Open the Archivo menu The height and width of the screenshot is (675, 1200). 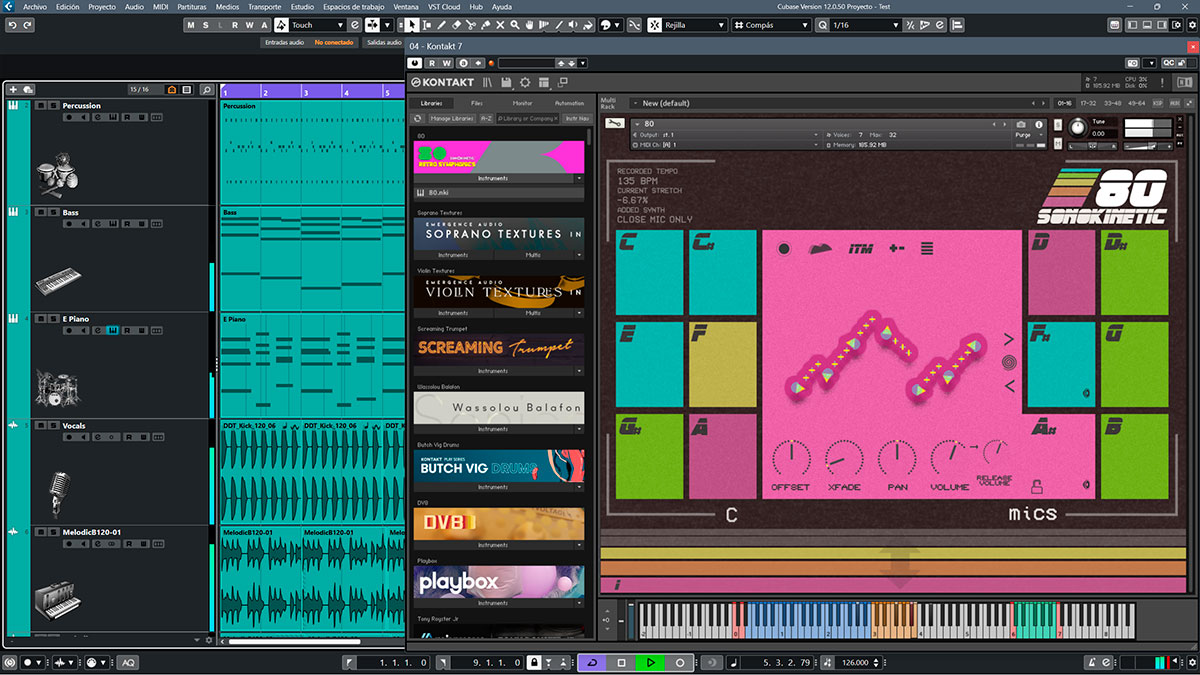tap(34, 6)
